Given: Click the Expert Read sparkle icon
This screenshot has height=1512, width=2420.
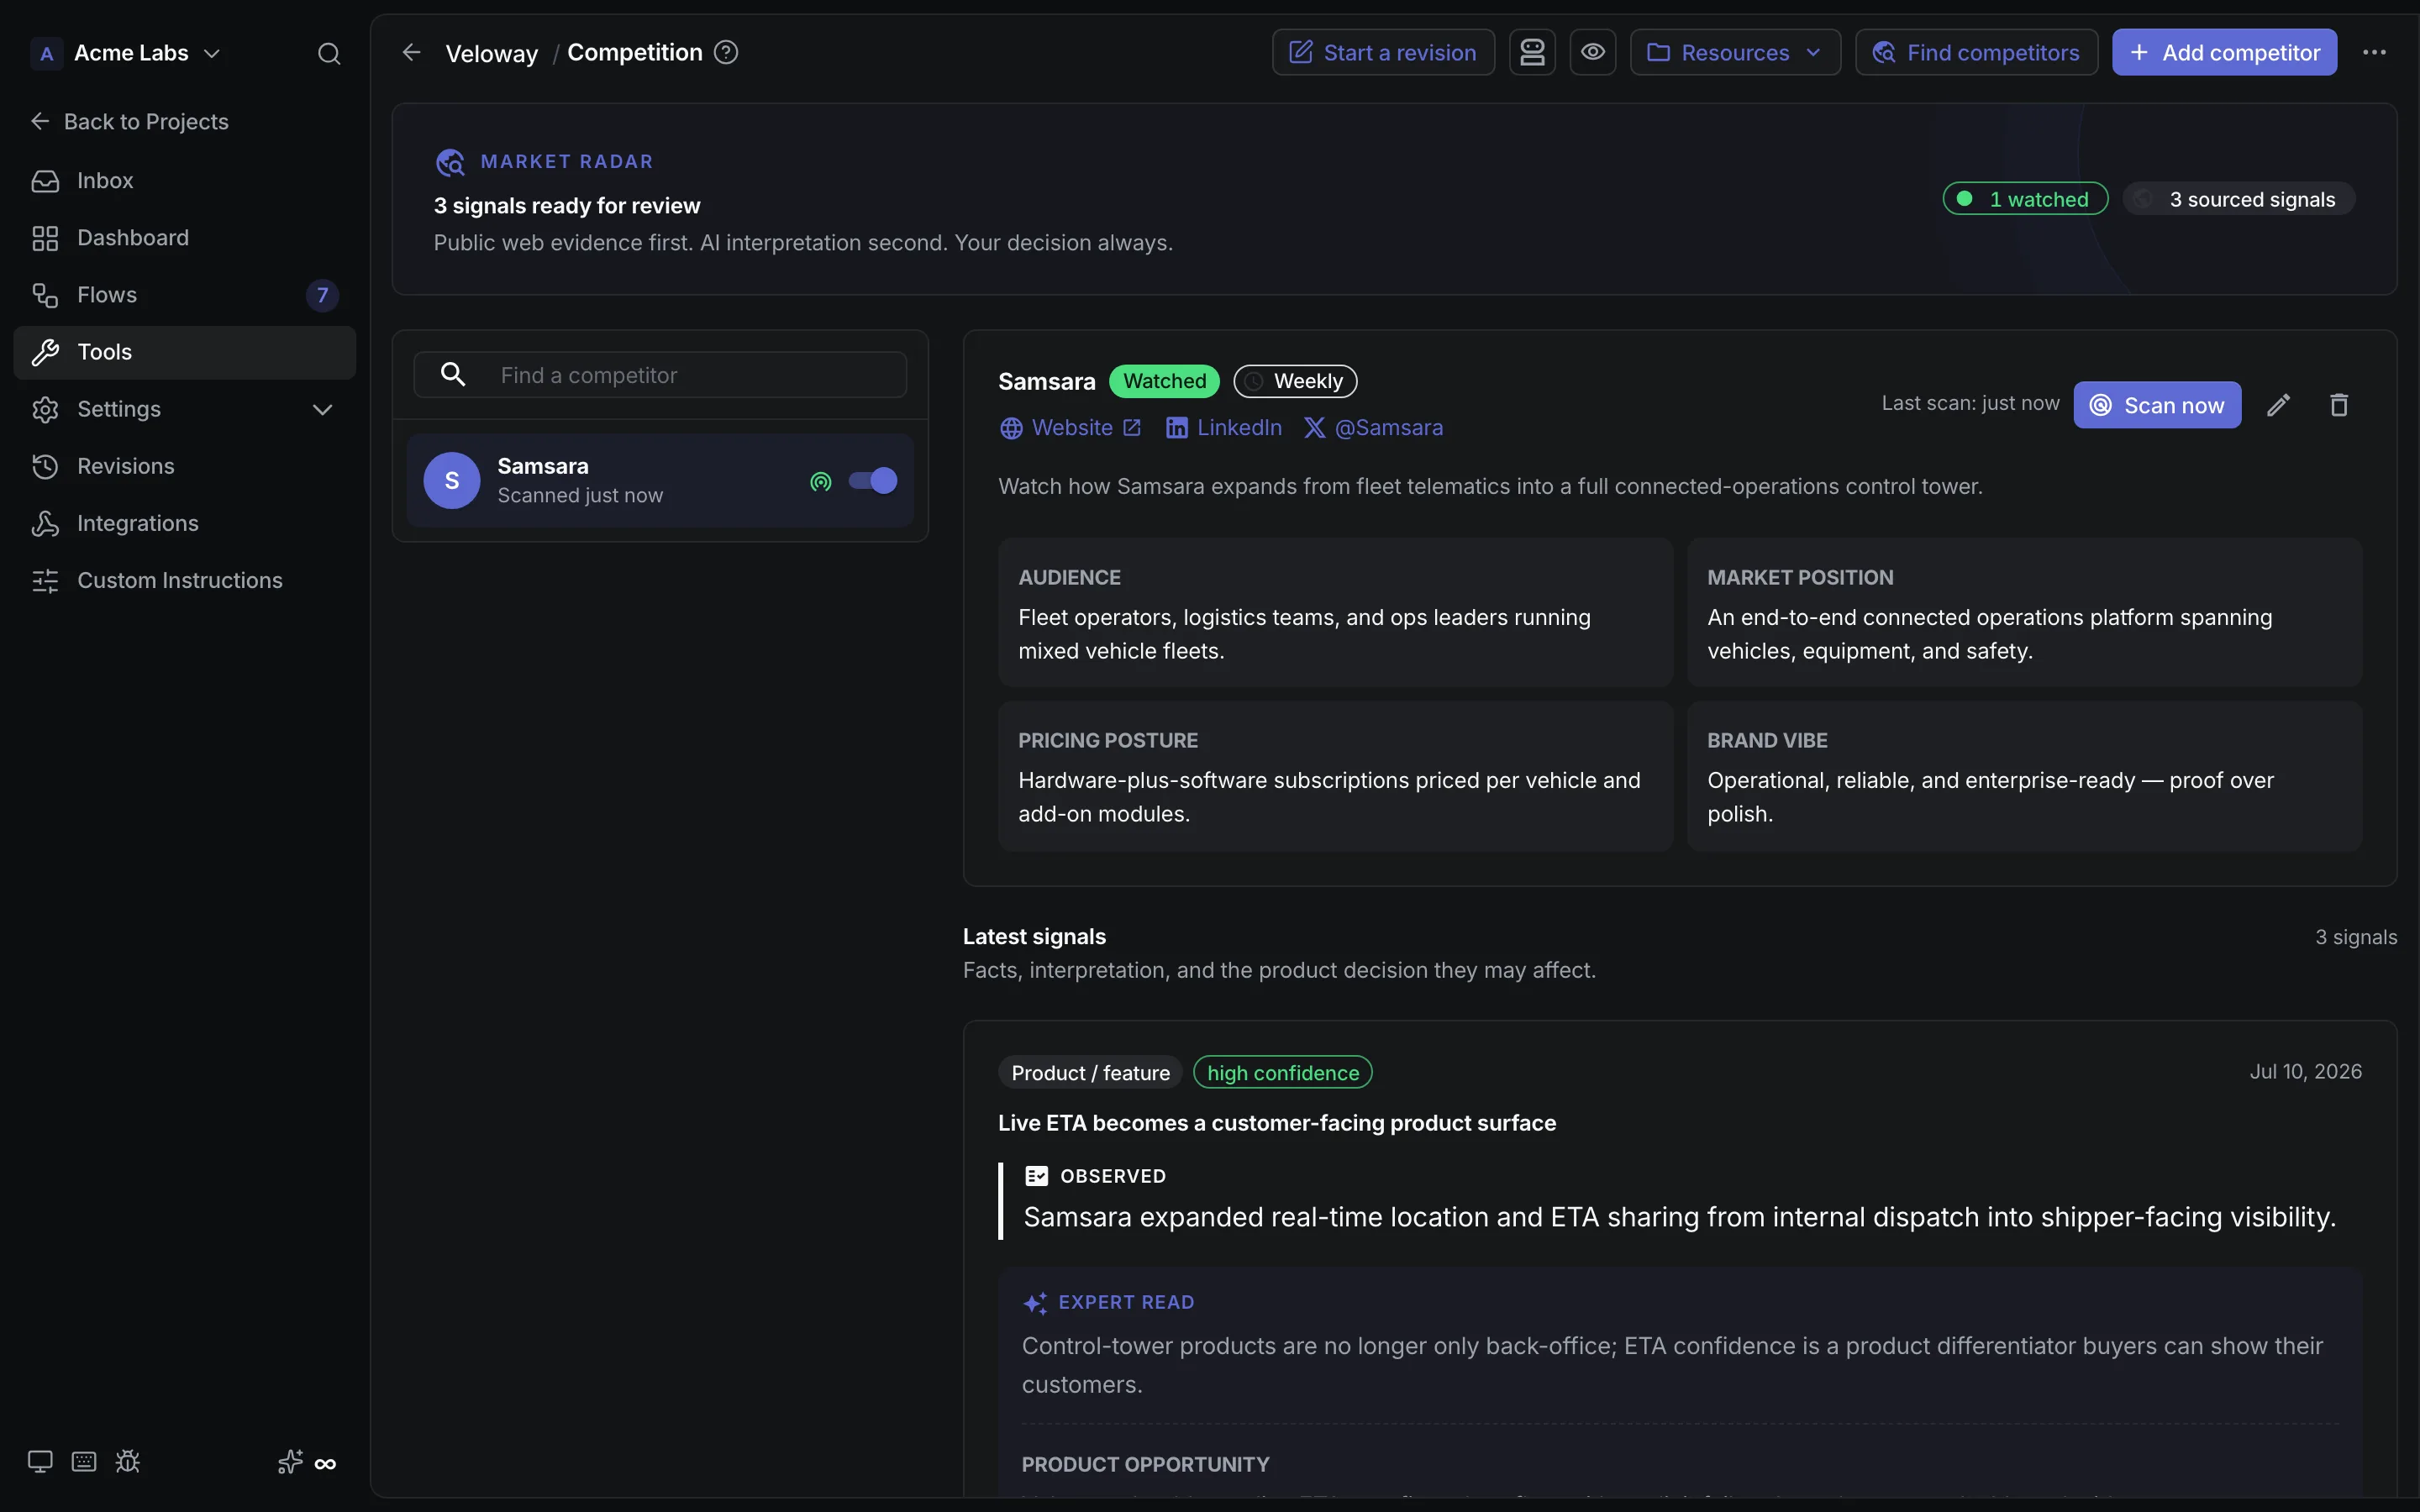Looking at the screenshot, I should (x=1035, y=1303).
